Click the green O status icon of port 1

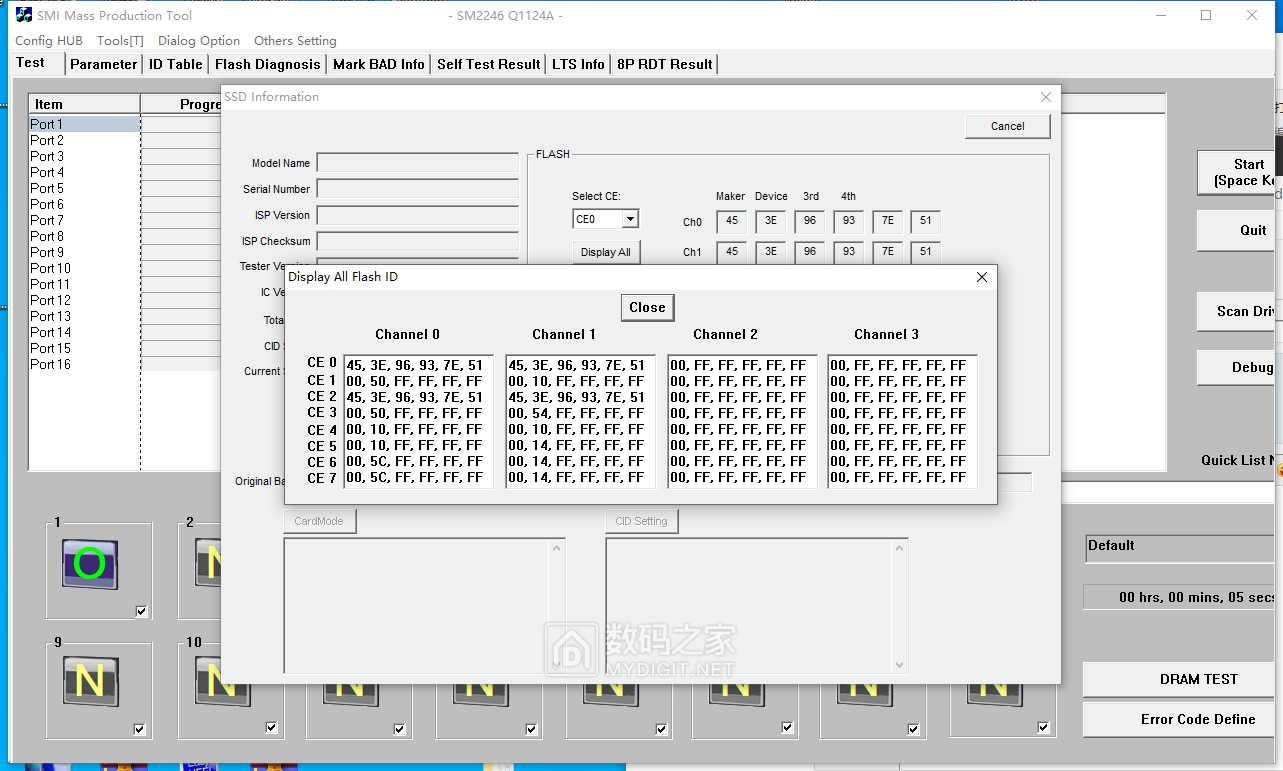pos(90,564)
